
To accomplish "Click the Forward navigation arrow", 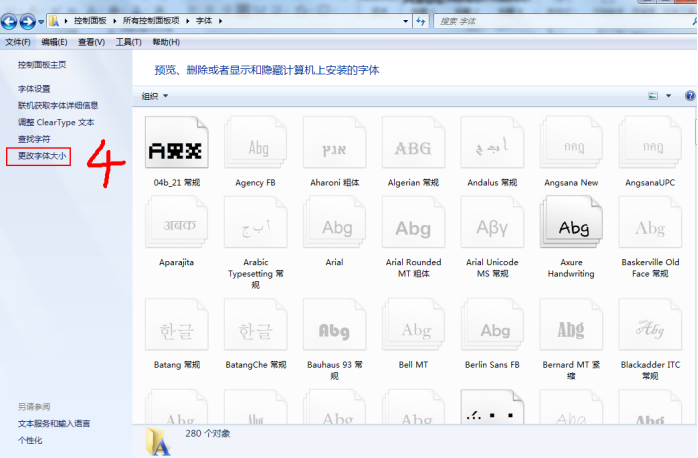I will 28,21.
